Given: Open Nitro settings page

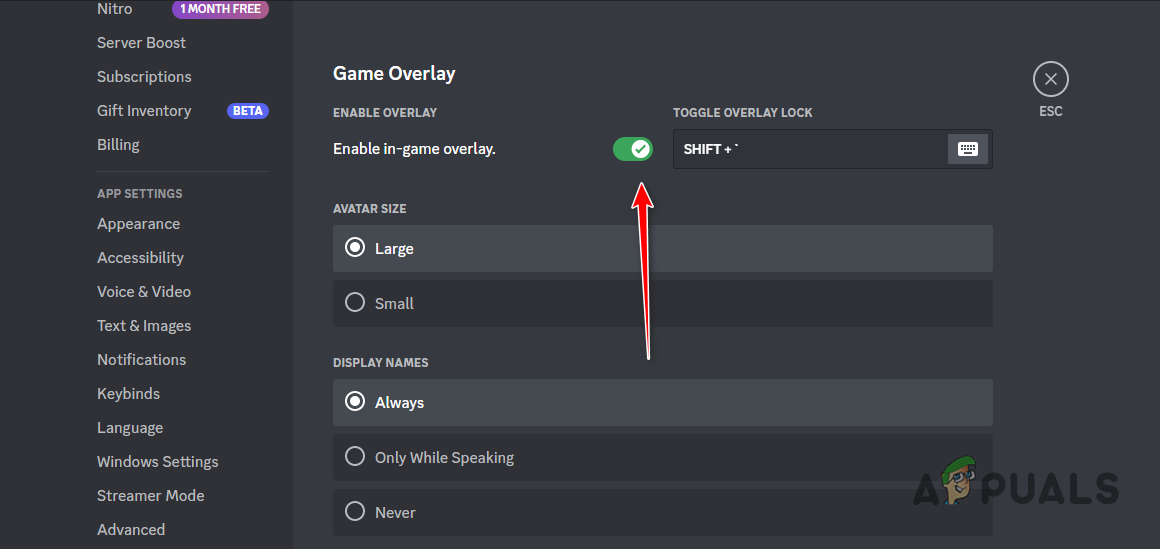Looking at the screenshot, I should [x=114, y=9].
